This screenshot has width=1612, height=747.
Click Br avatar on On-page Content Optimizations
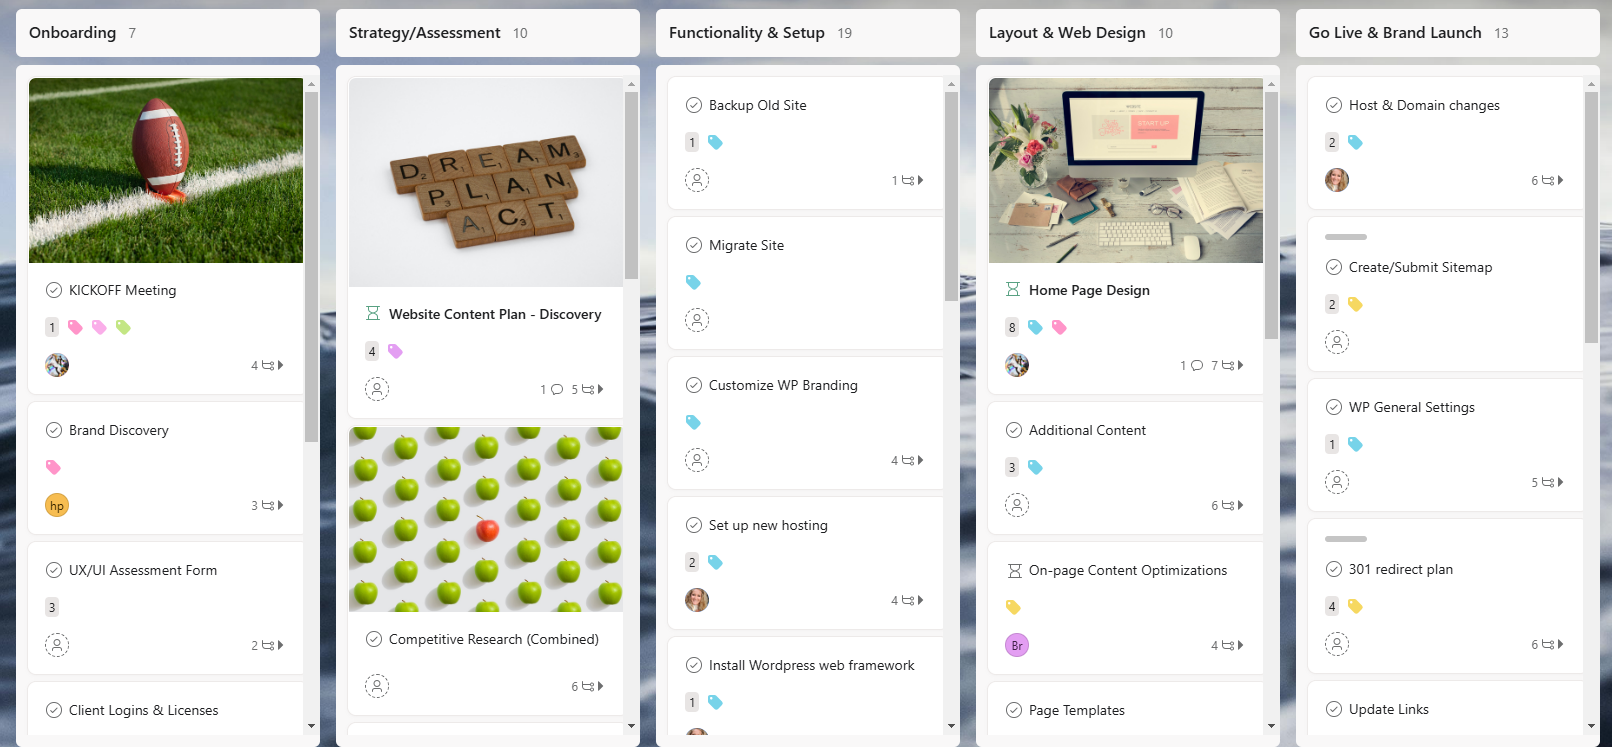tap(1017, 645)
